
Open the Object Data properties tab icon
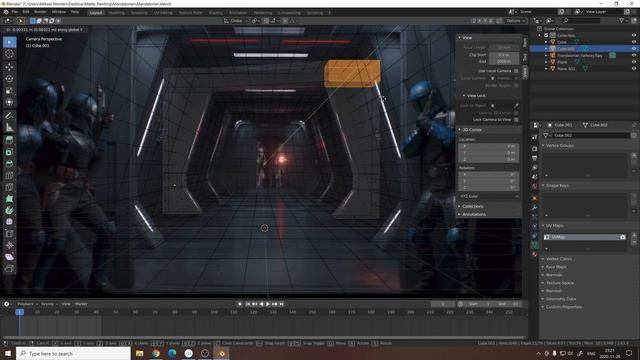(x=535, y=245)
